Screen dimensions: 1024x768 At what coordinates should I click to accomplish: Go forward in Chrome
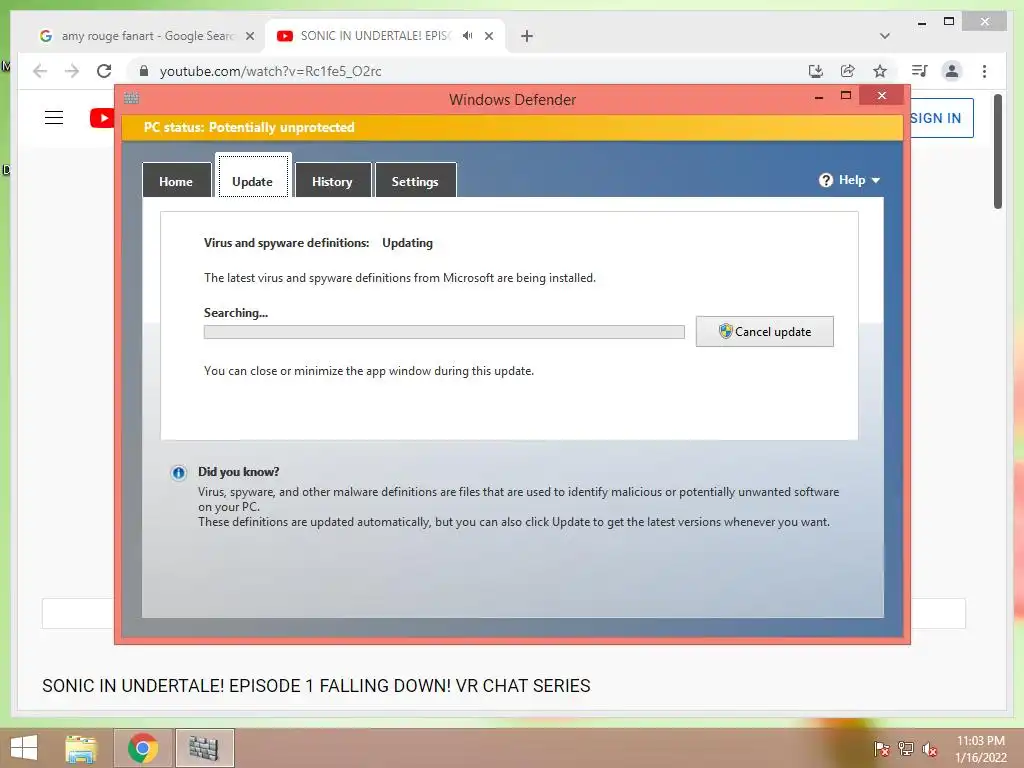(x=72, y=71)
